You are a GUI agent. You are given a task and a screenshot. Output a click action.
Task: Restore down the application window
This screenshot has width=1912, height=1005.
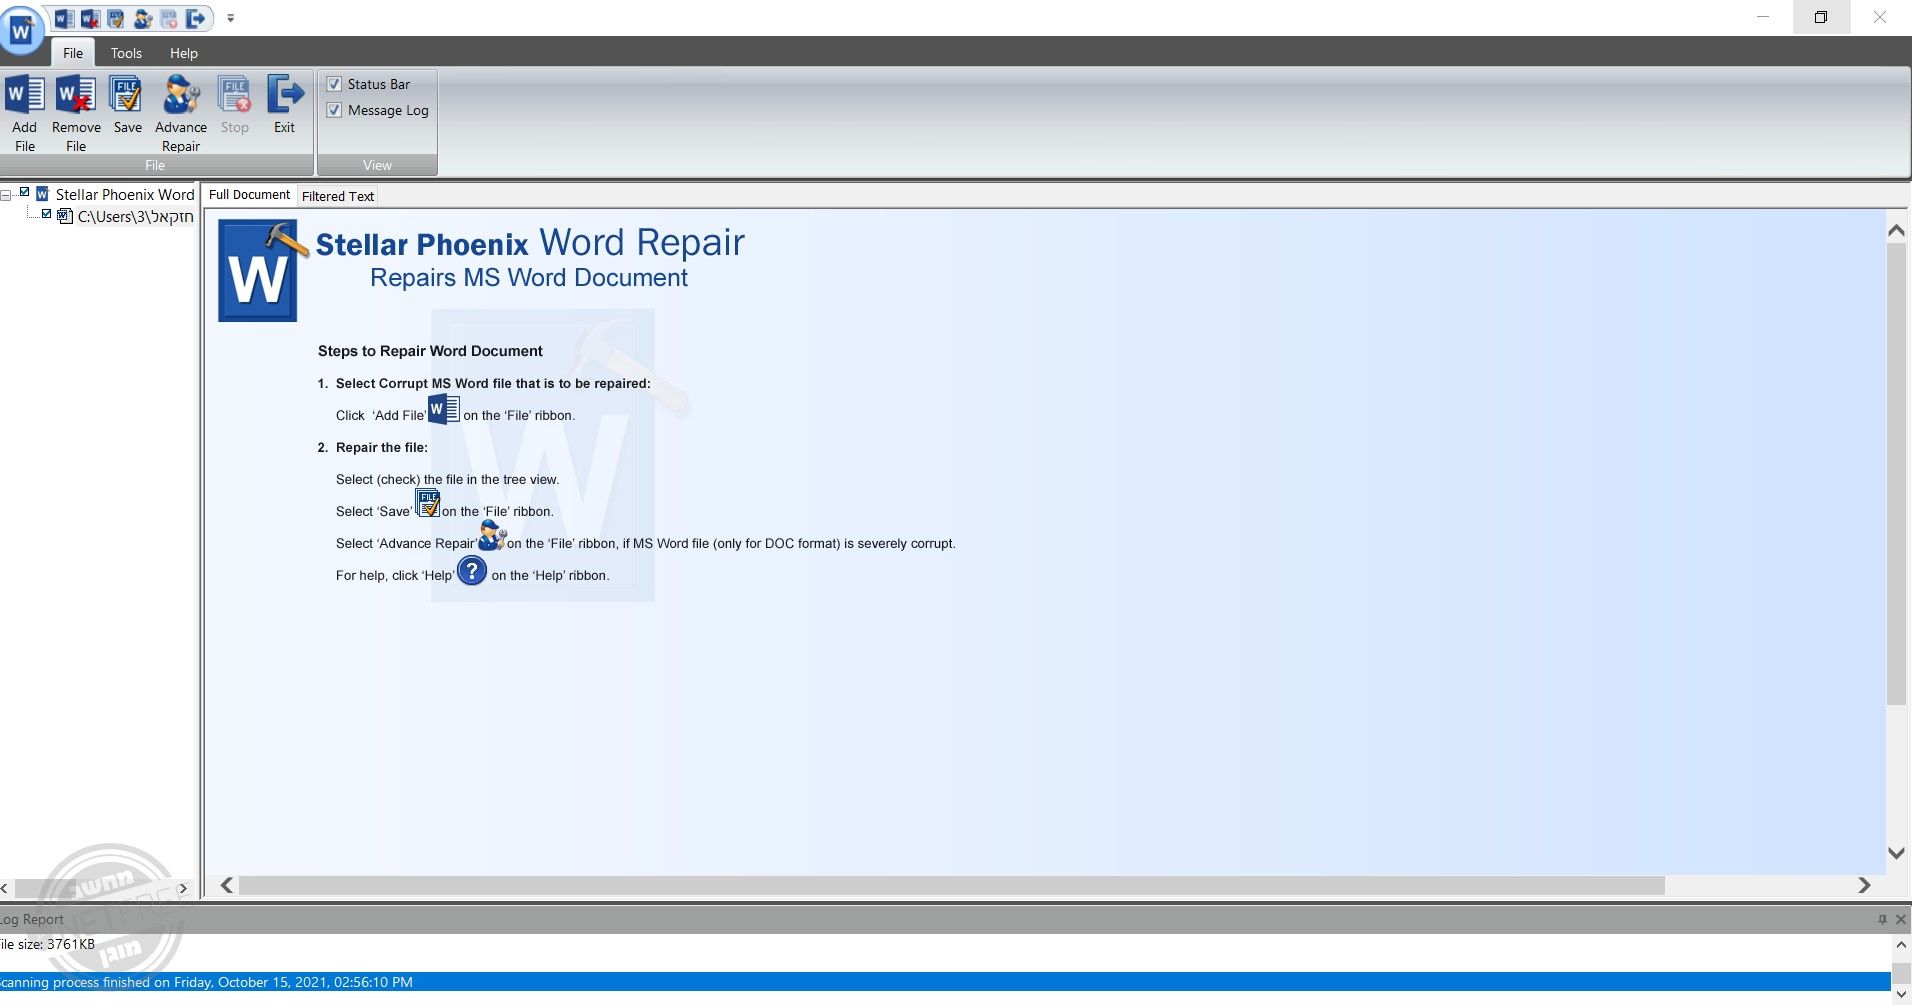click(x=1821, y=17)
